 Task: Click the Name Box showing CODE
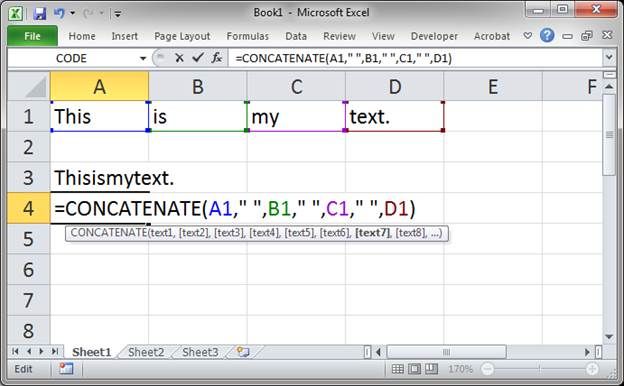(x=72, y=58)
